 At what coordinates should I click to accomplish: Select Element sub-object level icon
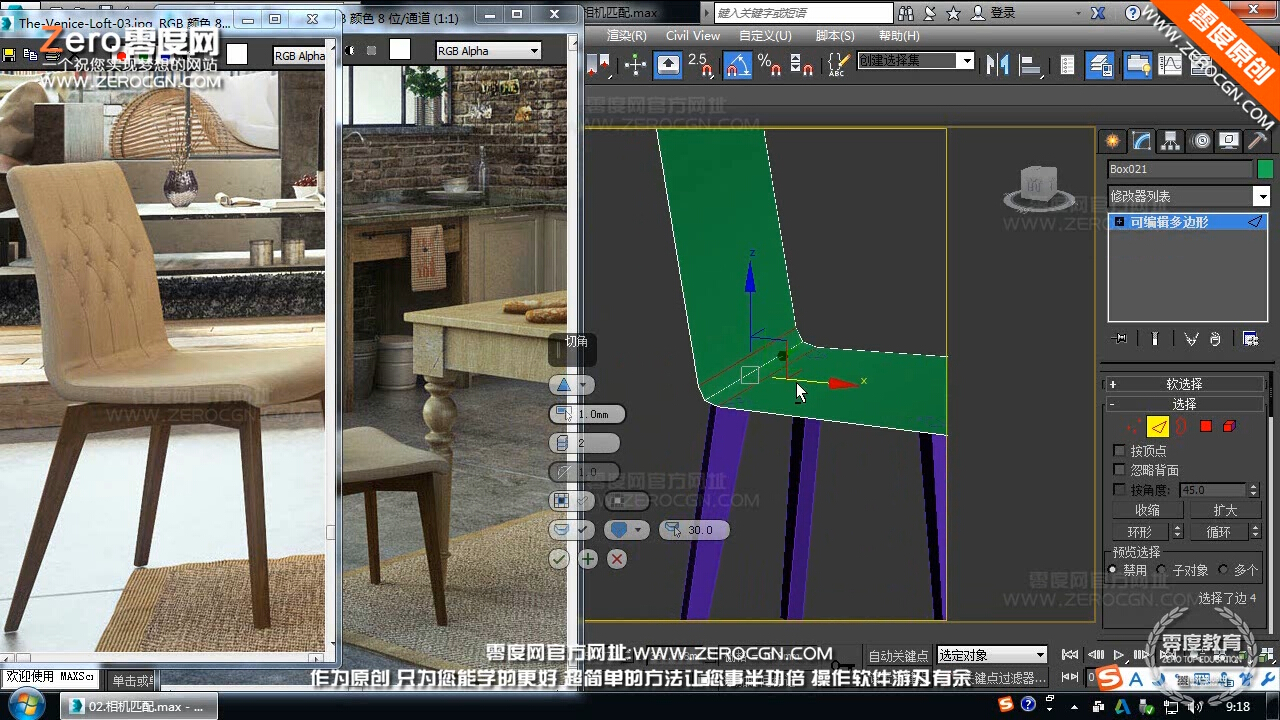click(1230, 427)
